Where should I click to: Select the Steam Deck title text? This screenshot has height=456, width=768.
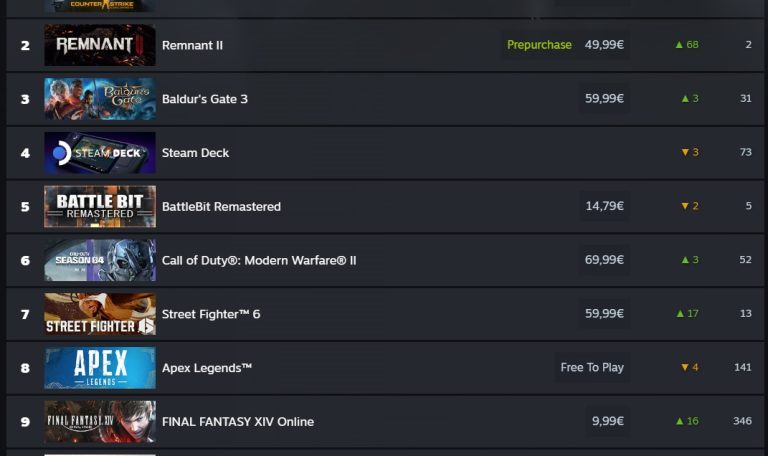tap(195, 153)
